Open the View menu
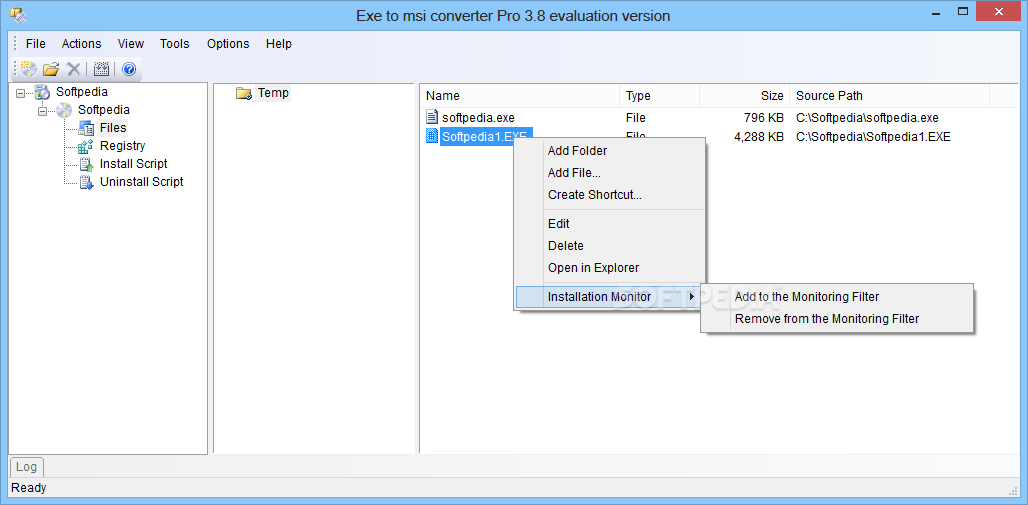 point(130,44)
